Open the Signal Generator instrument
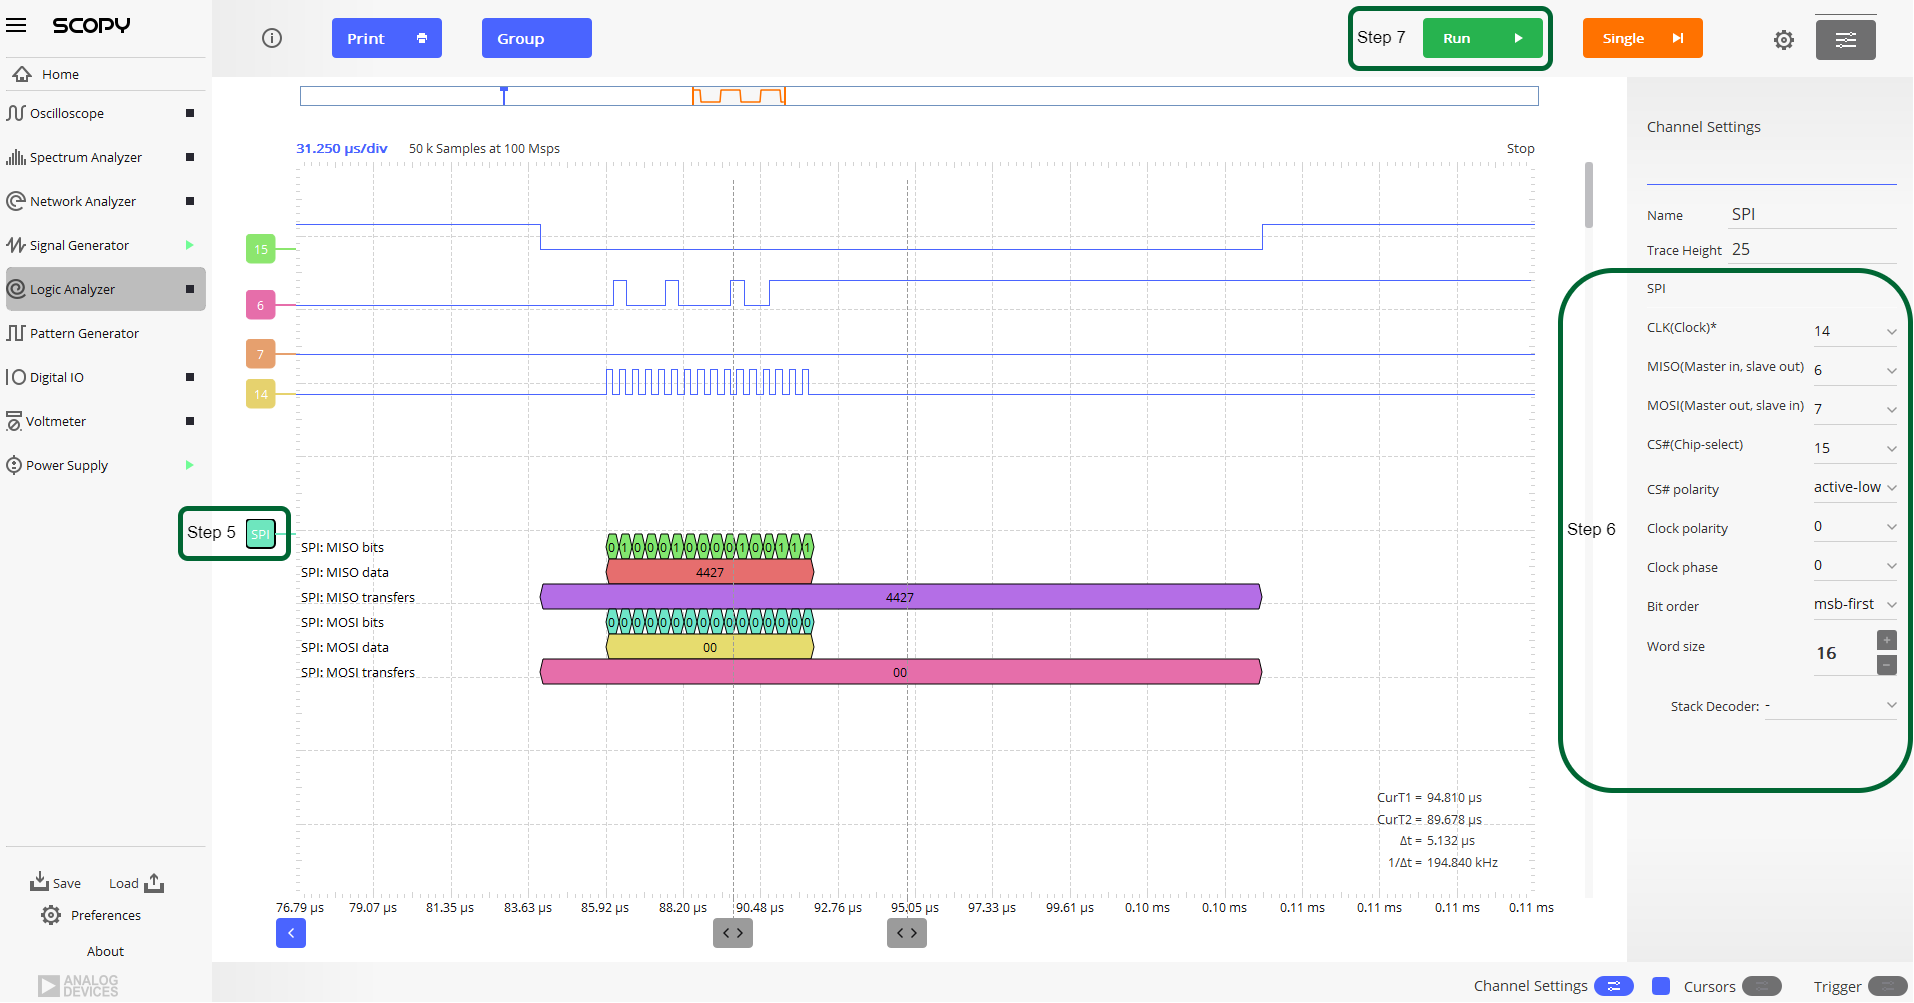This screenshot has height=1003, width=1914. pos(78,245)
